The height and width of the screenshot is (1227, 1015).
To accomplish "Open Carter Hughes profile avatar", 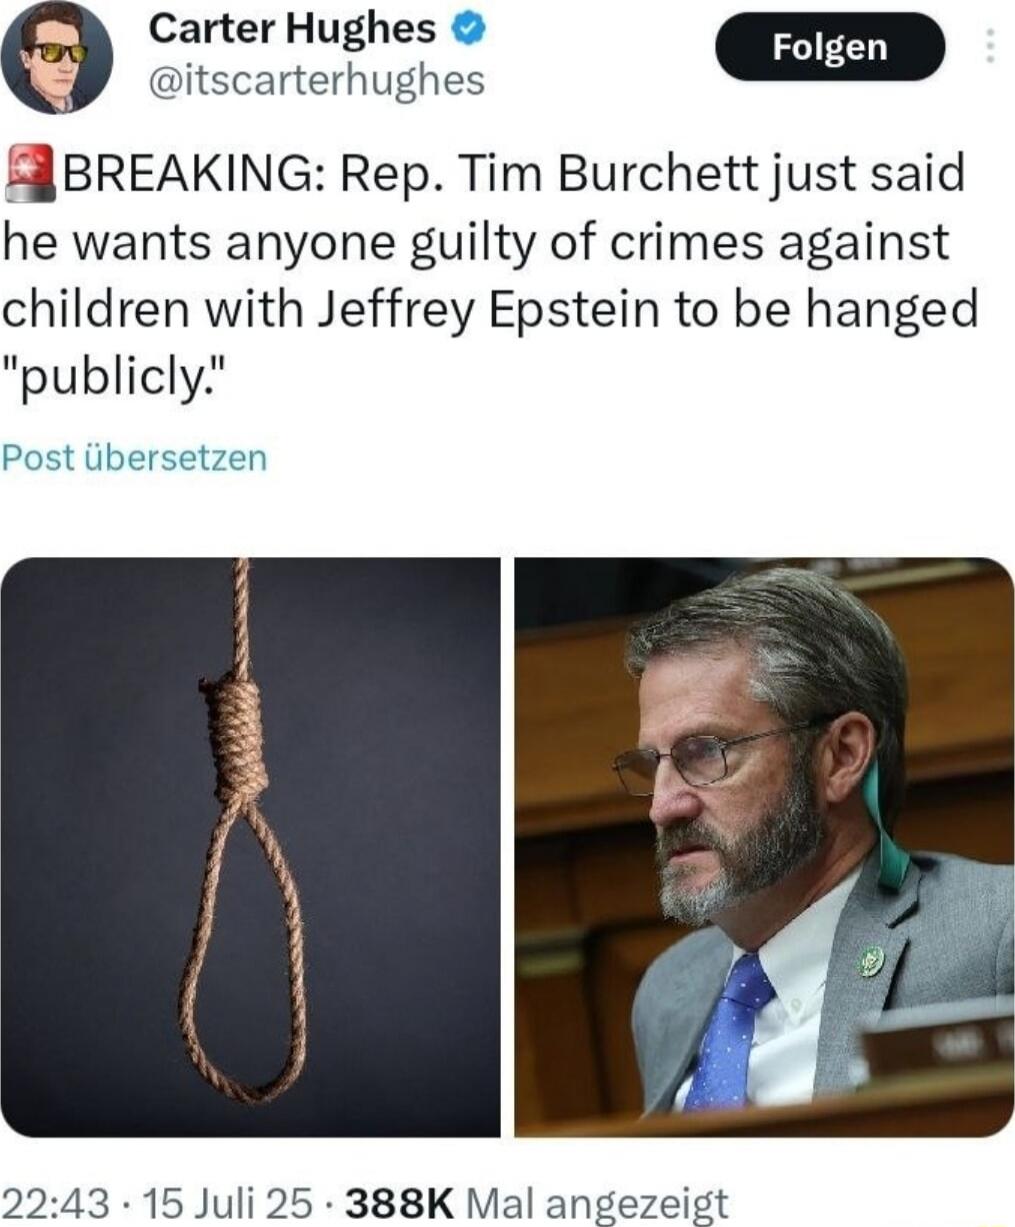I will click(x=54, y=57).
